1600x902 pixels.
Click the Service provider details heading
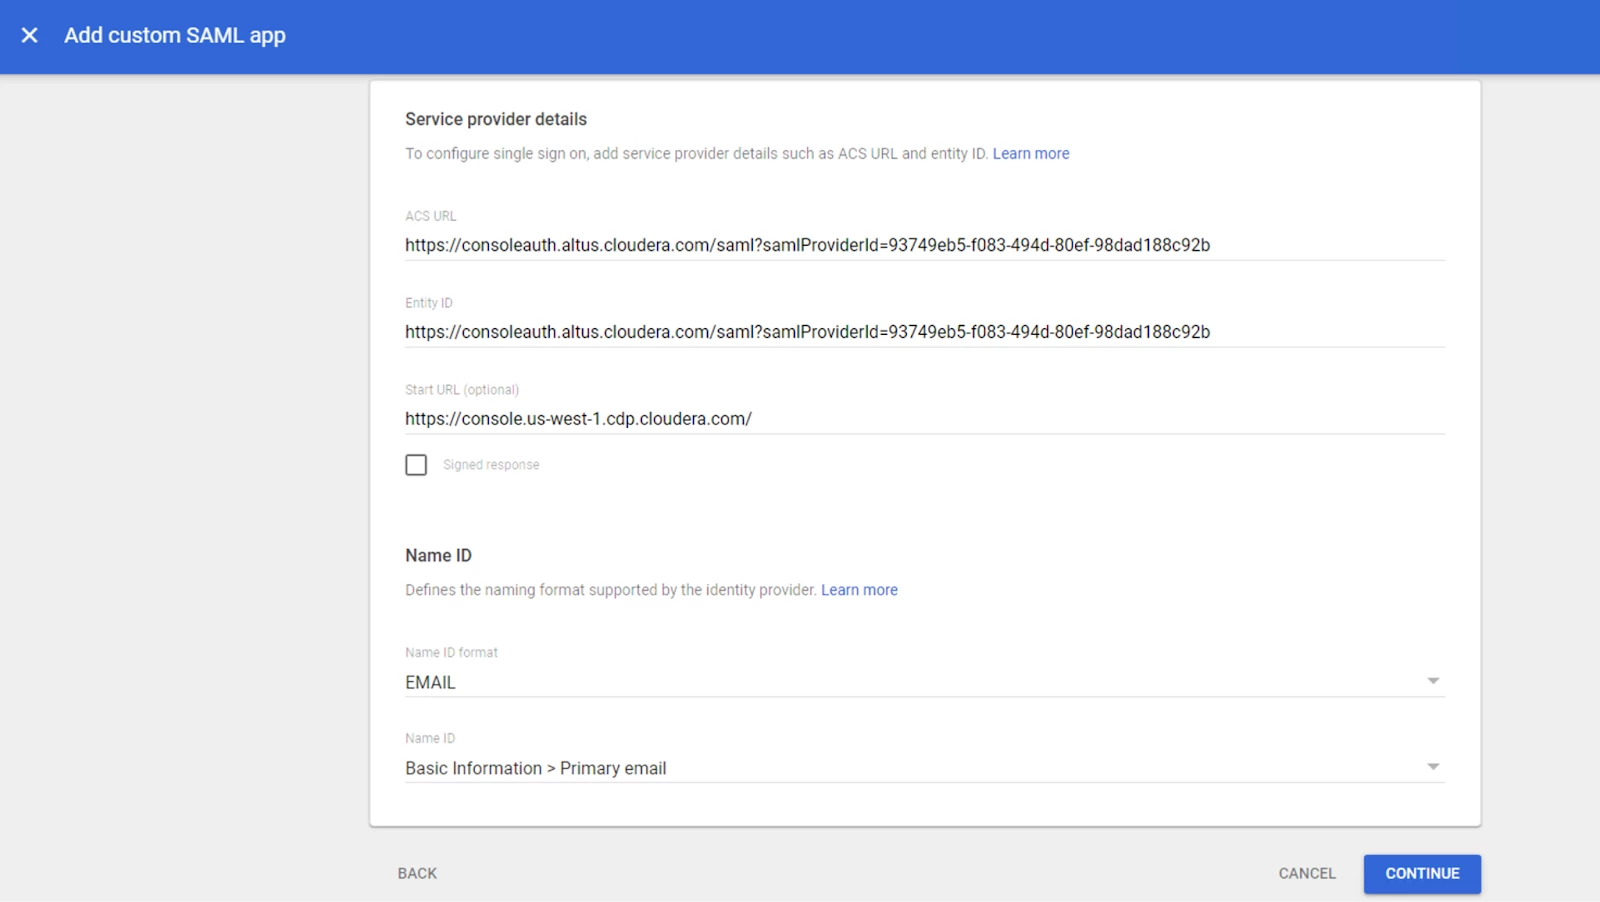[496, 119]
